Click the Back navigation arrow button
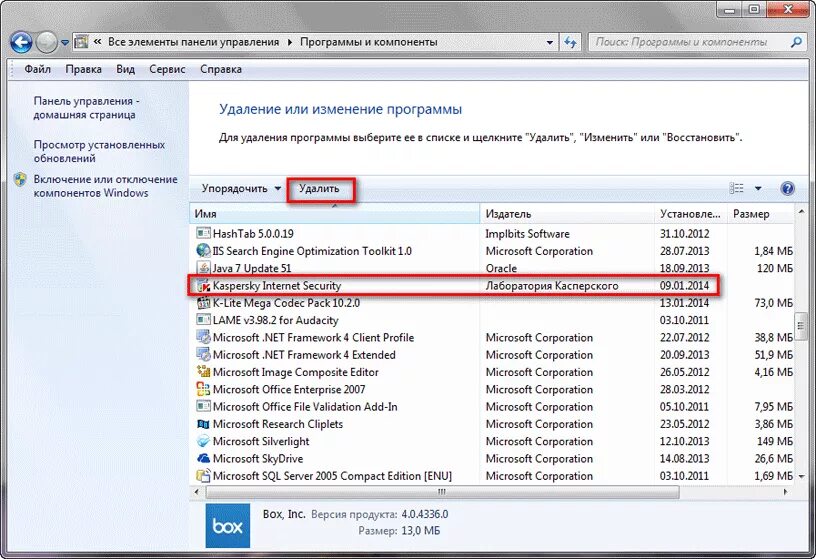Image resolution: width=816 pixels, height=559 pixels. click(21, 42)
